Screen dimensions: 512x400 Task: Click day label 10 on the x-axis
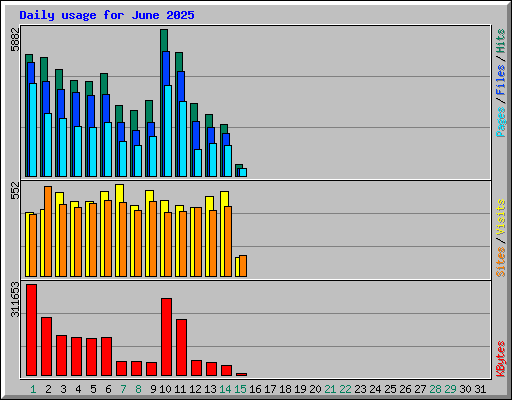[x=165, y=389]
